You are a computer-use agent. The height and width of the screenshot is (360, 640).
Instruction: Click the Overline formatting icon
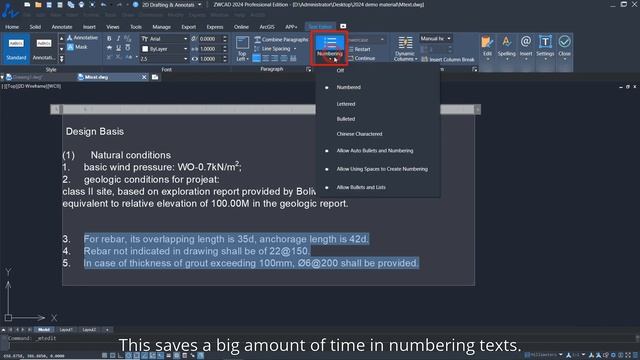pyautogui.click(x=128, y=48)
